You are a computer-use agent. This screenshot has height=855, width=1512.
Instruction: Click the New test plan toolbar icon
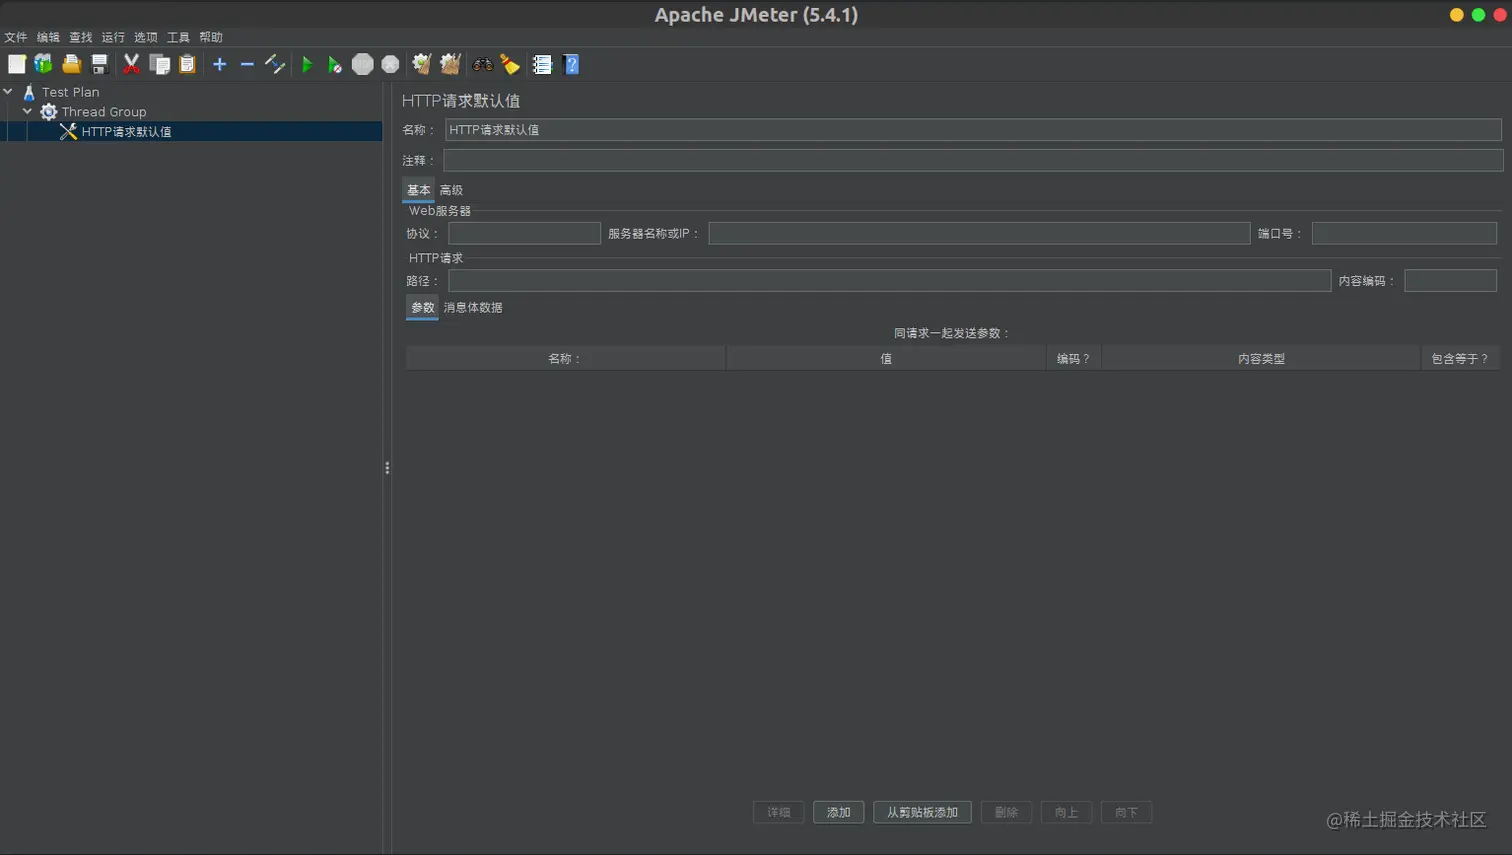click(x=17, y=64)
